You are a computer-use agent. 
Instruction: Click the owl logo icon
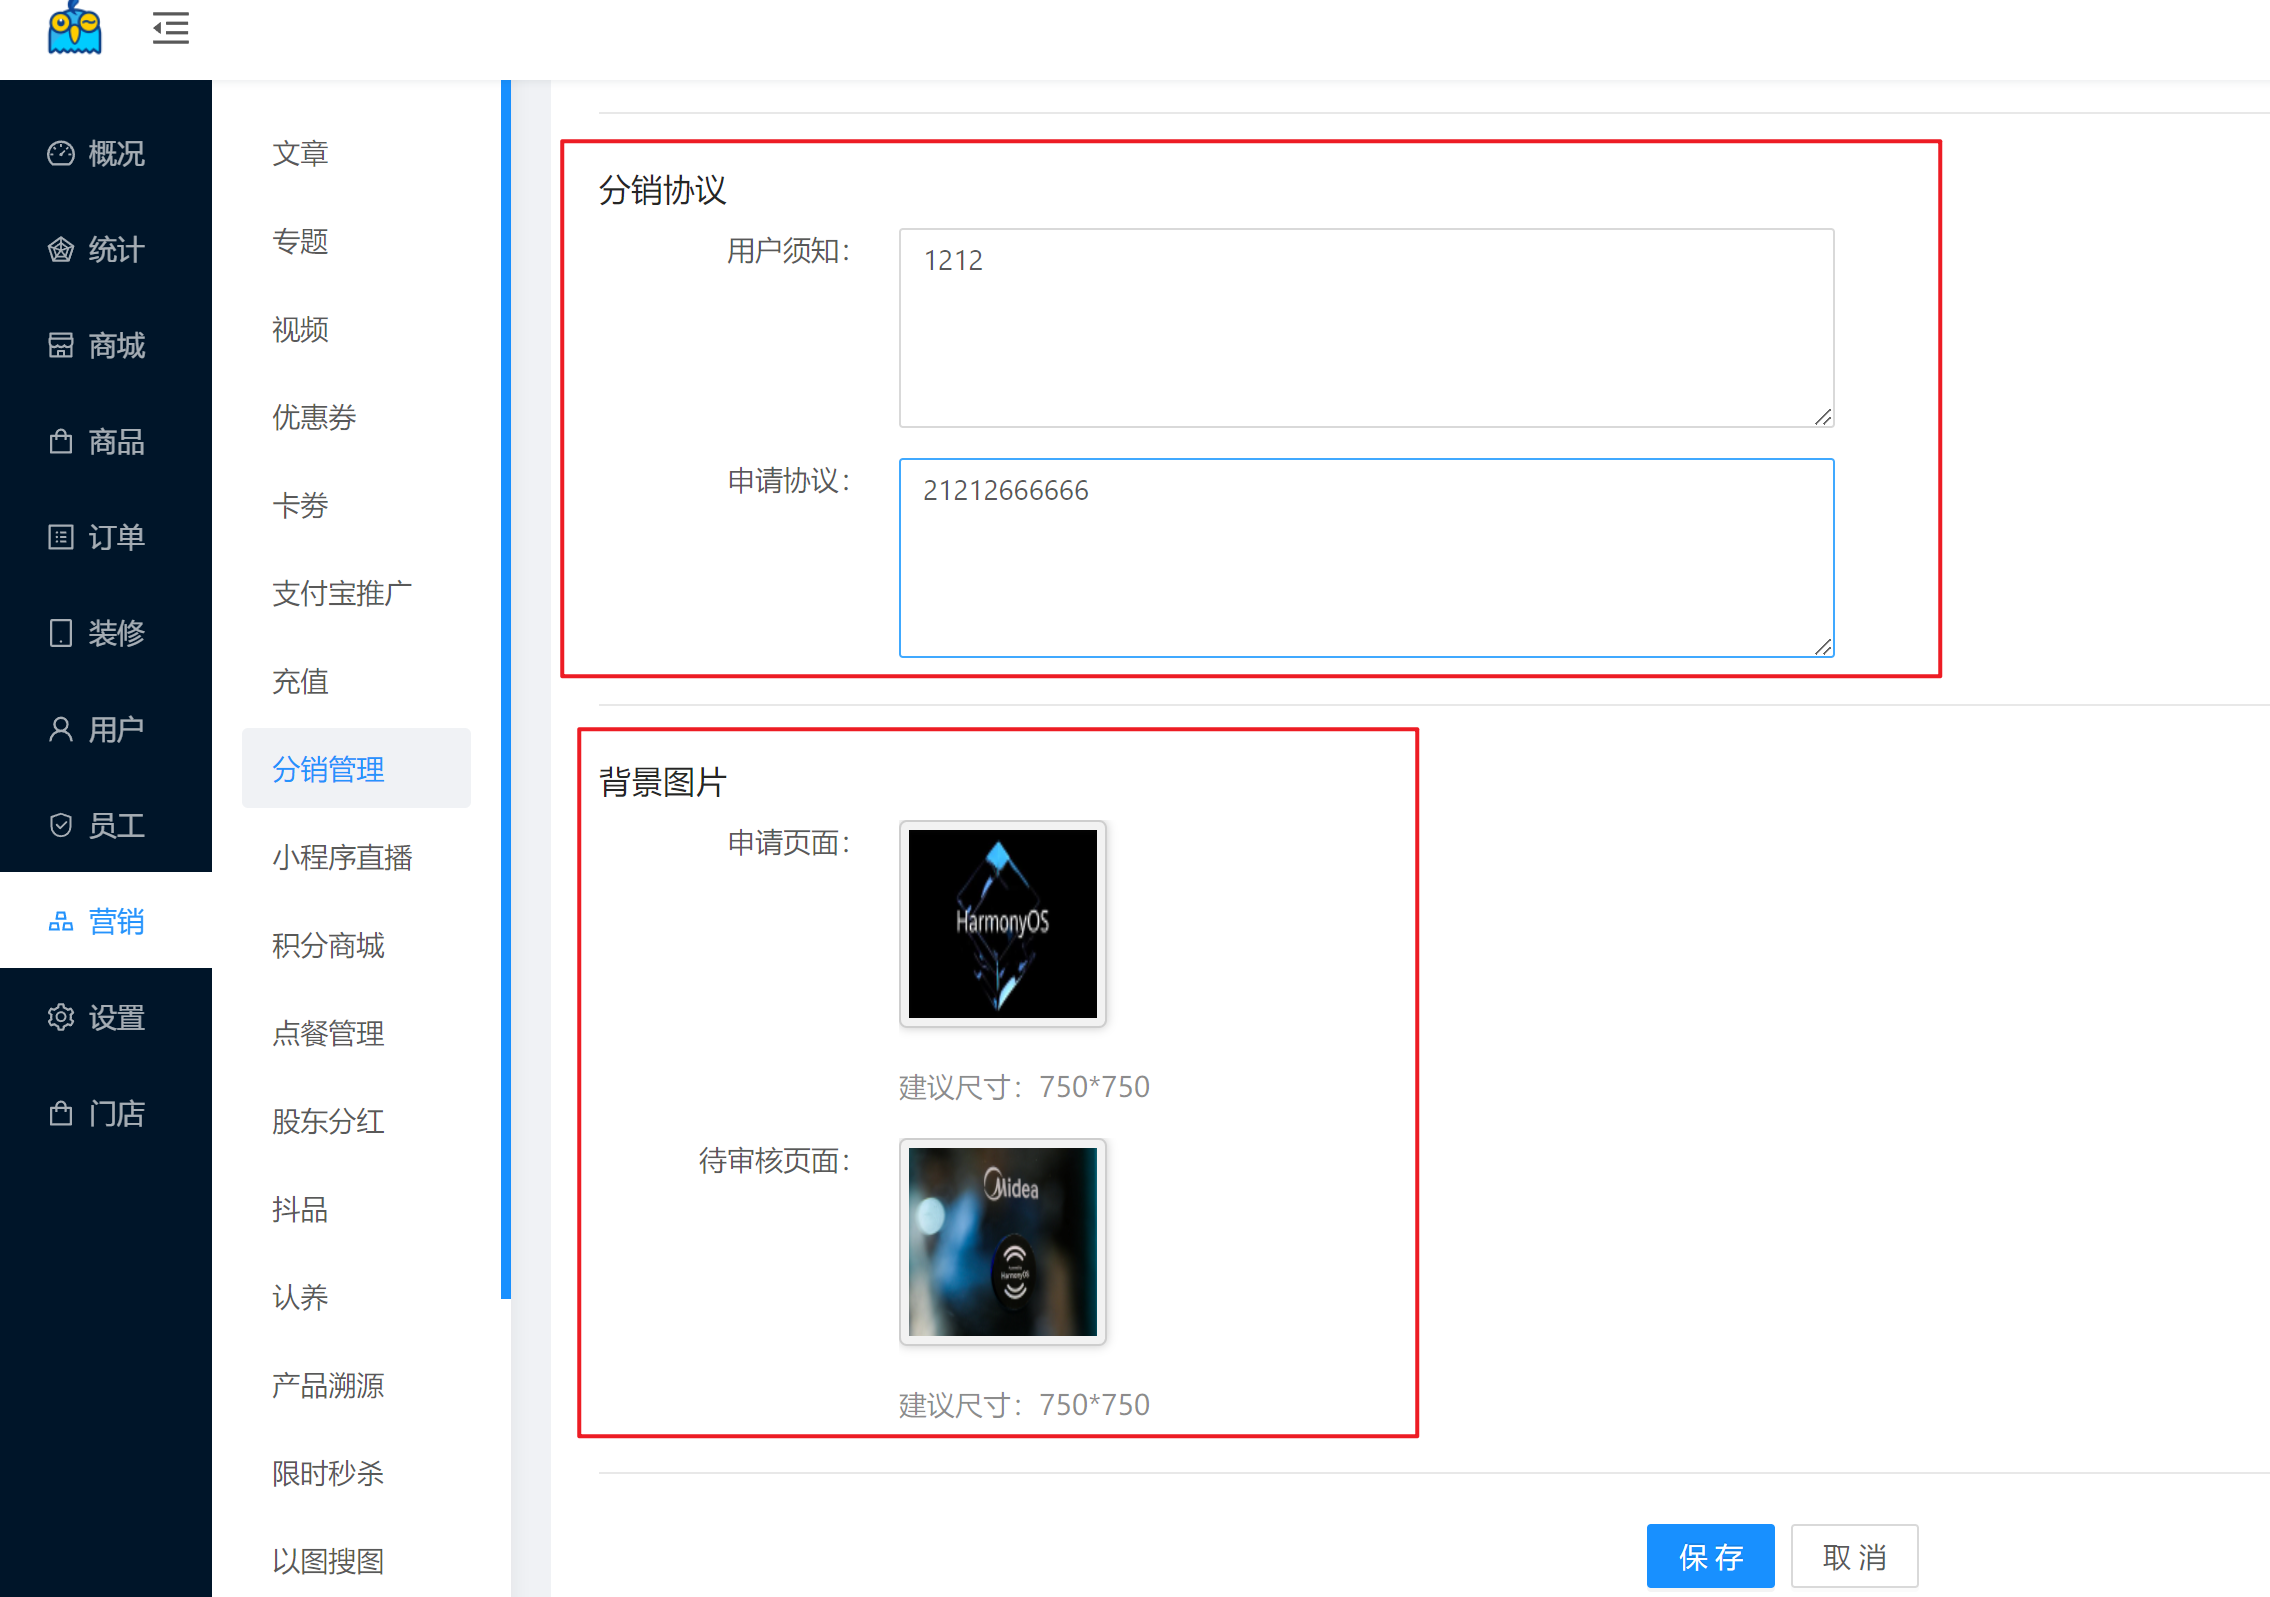click(x=75, y=28)
